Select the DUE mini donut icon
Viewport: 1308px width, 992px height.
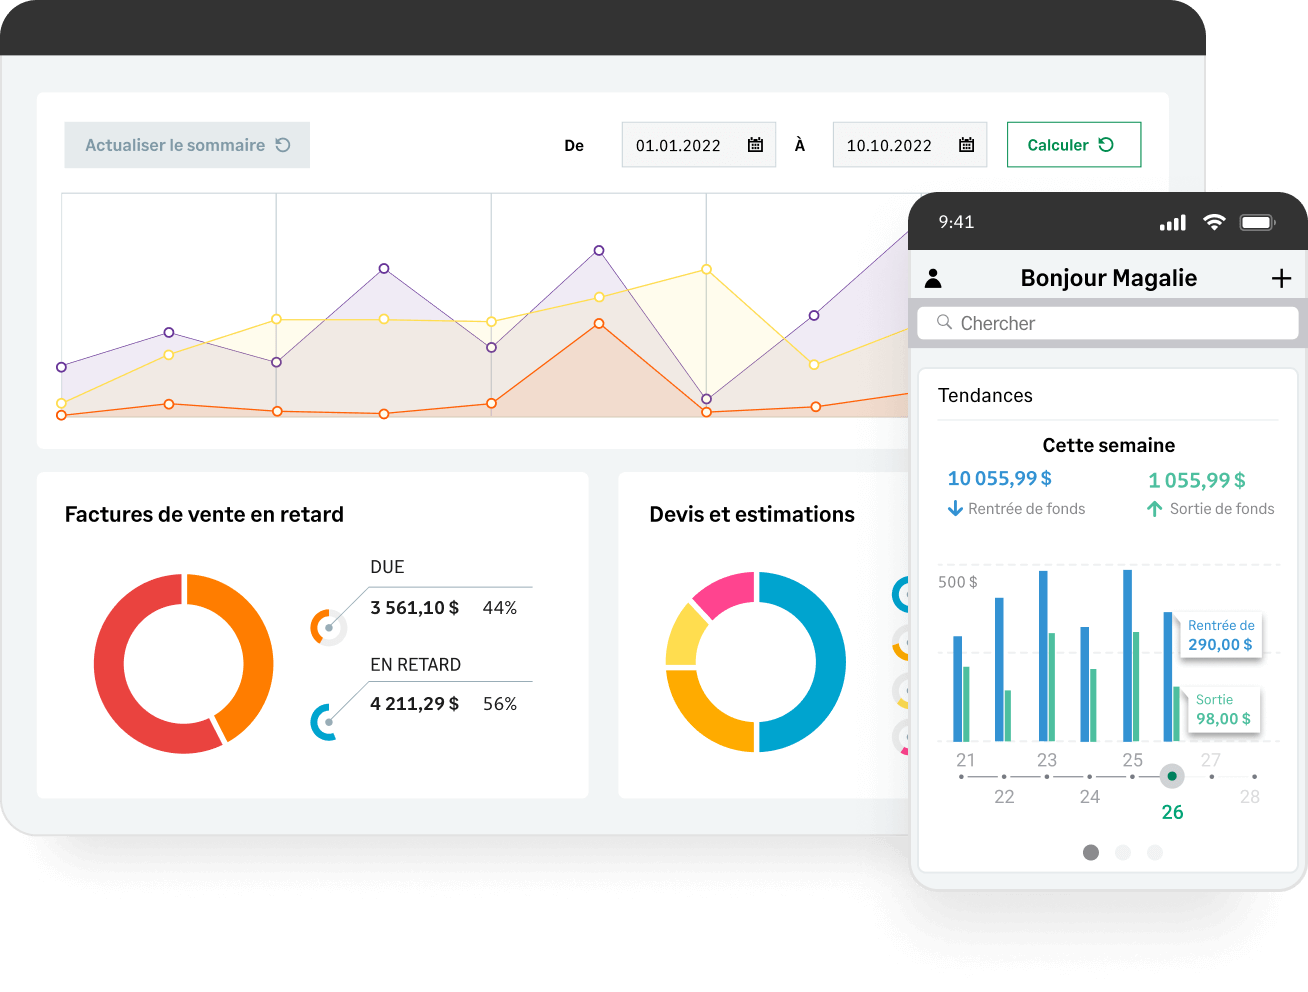(x=328, y=627)
